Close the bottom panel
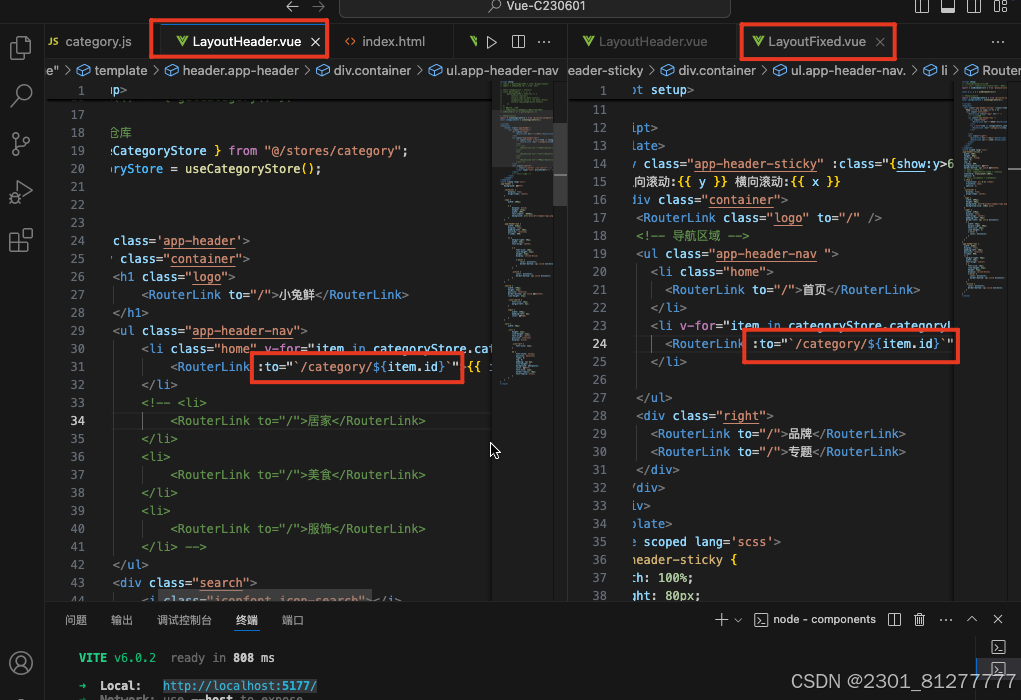The image size is (1021, 700). pos(998,619)
